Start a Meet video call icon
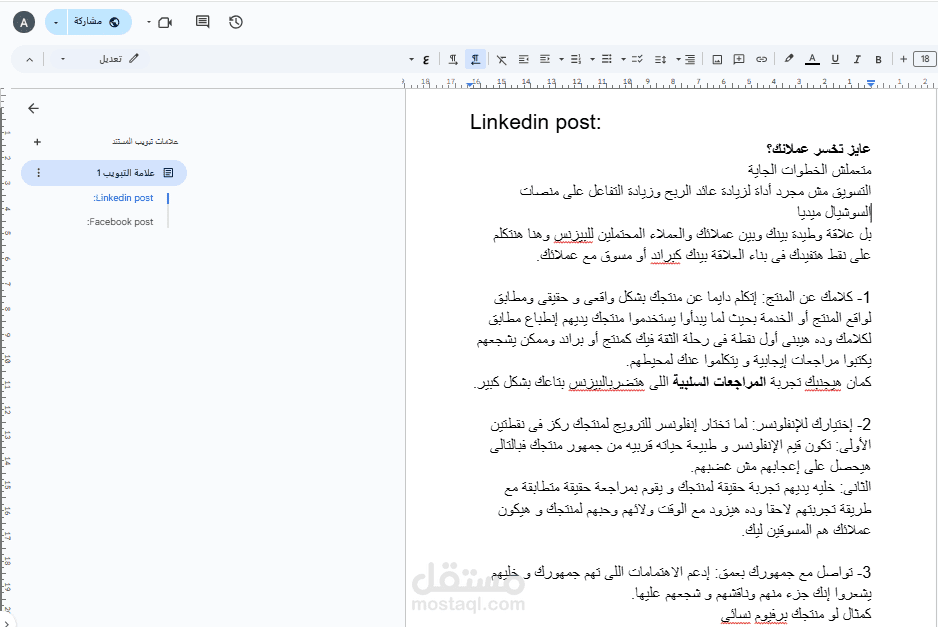The width and height of the screenshot is (938, 627). click(165, 22)
